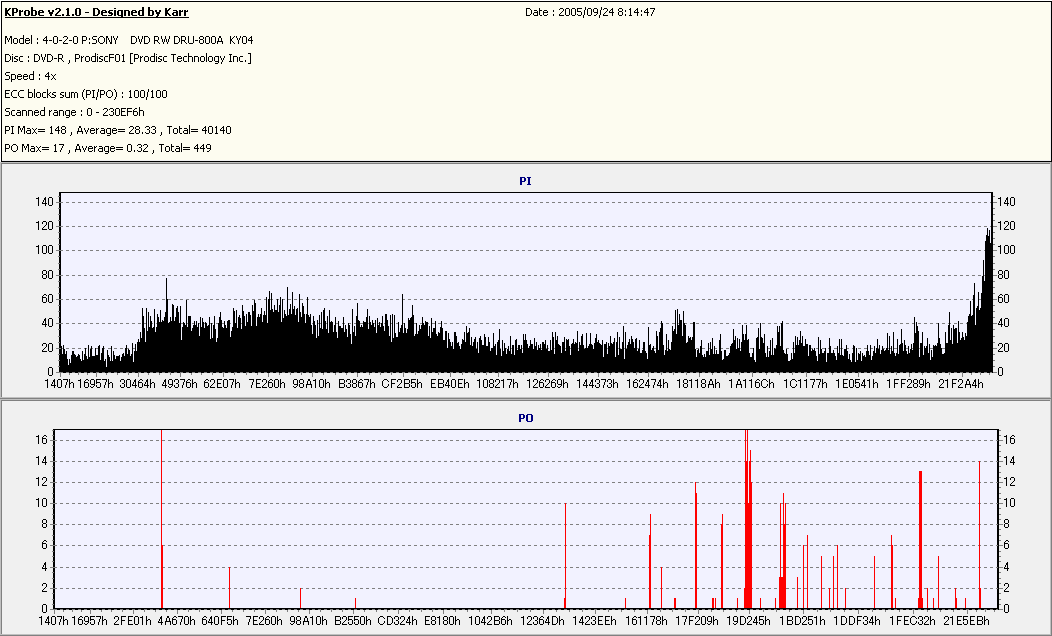
Task: Click the ProdiscF01 disc information line
Action: pos(127,58)
